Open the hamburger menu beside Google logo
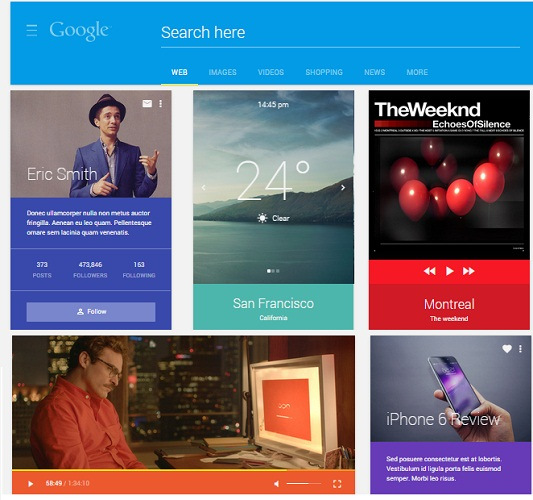The width and height of the screenshot is (533, 500). (x=32, y=30)
